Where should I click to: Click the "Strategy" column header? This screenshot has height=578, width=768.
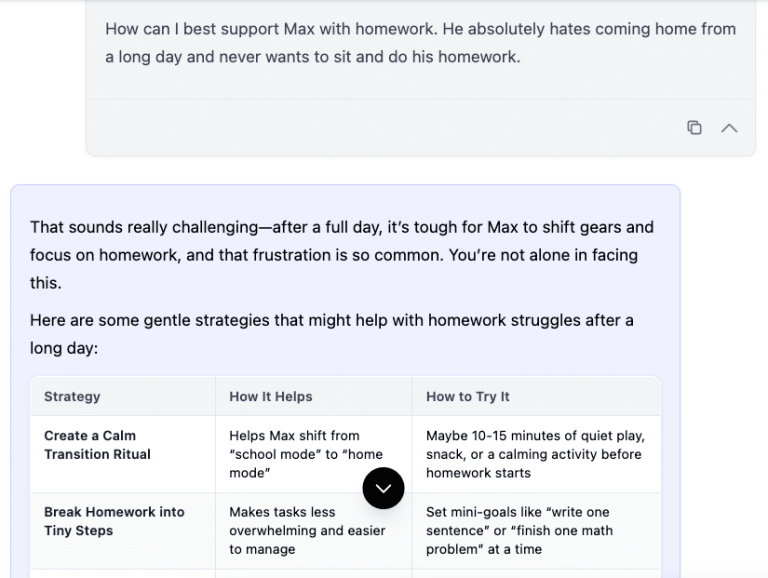pos(72,396)
